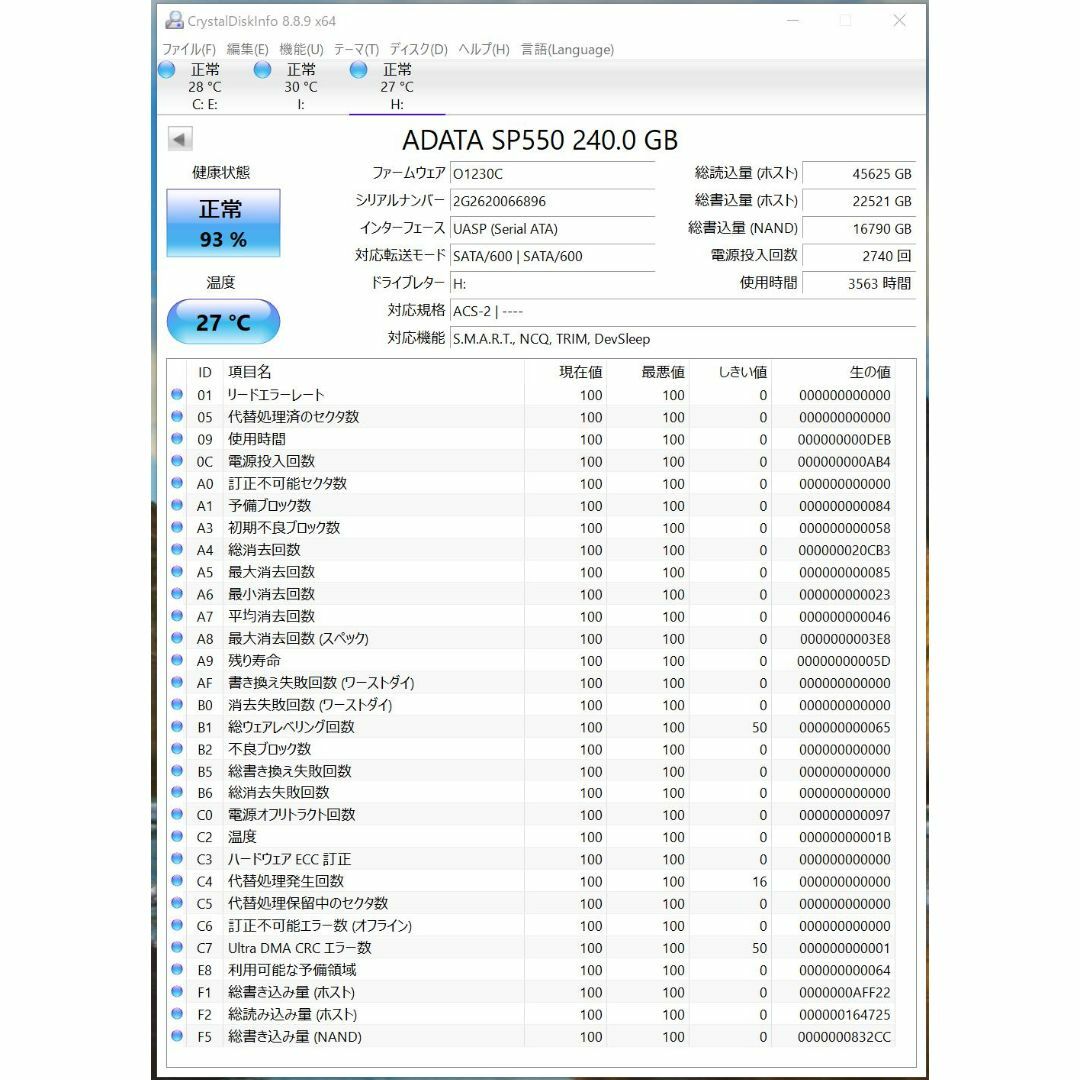Select the 総書き換え失敗回数 row name
The image size is (1080, 1080).
pyautogui.click(x=289, y=771)
